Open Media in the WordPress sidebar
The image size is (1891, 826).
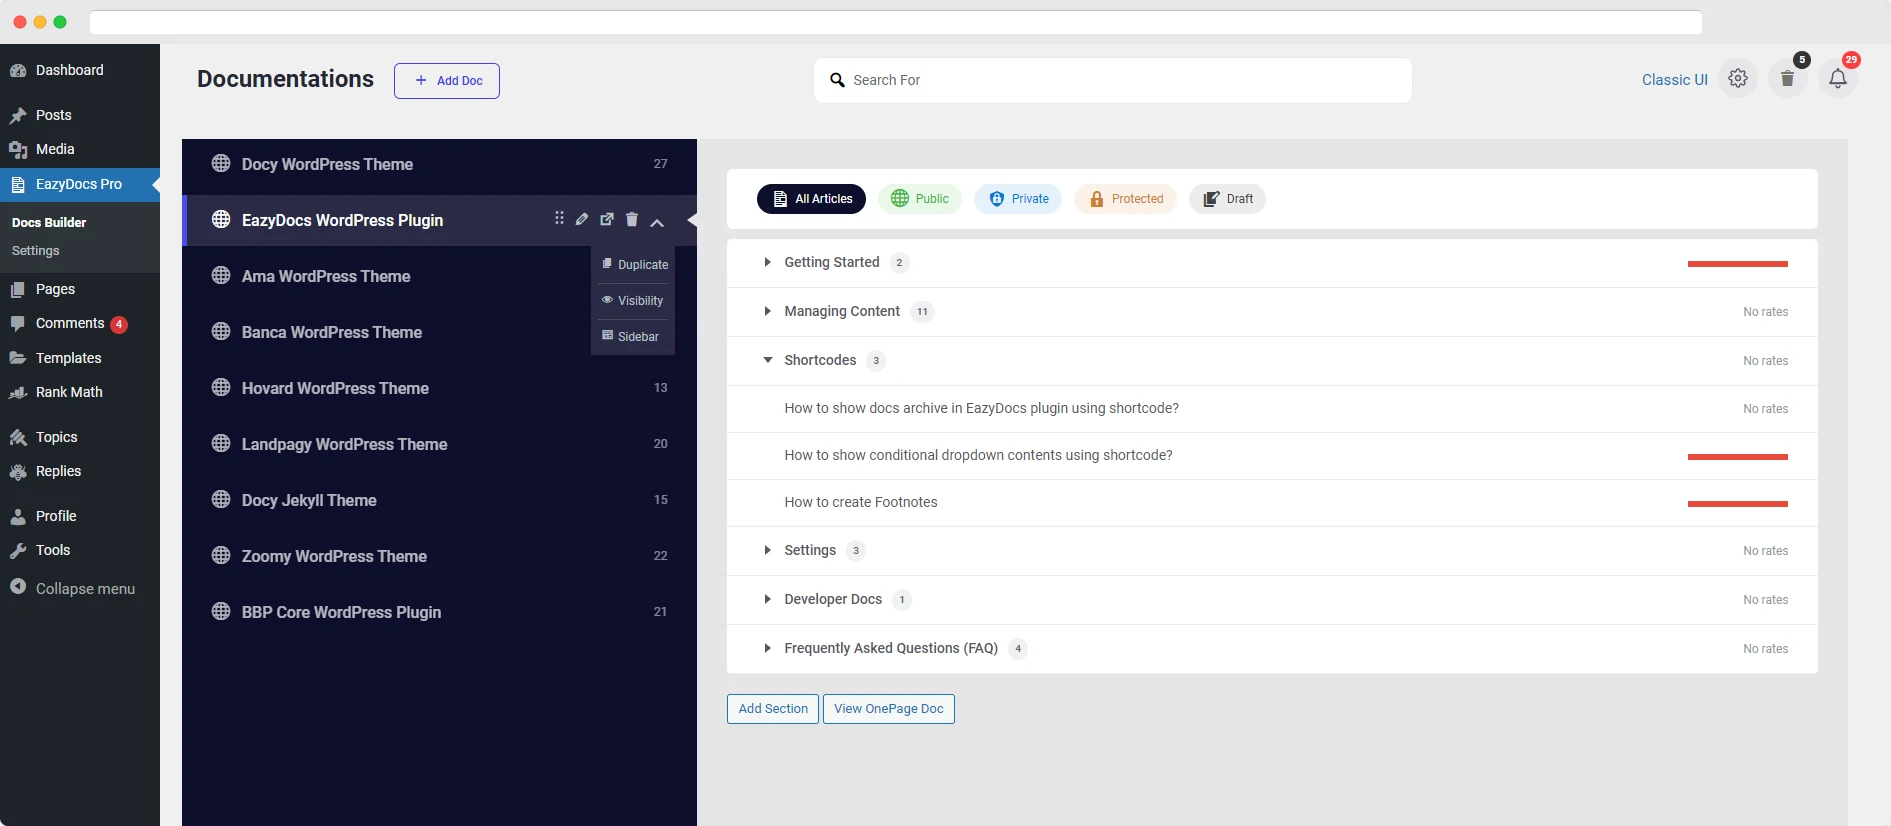(x=80, y=149)
